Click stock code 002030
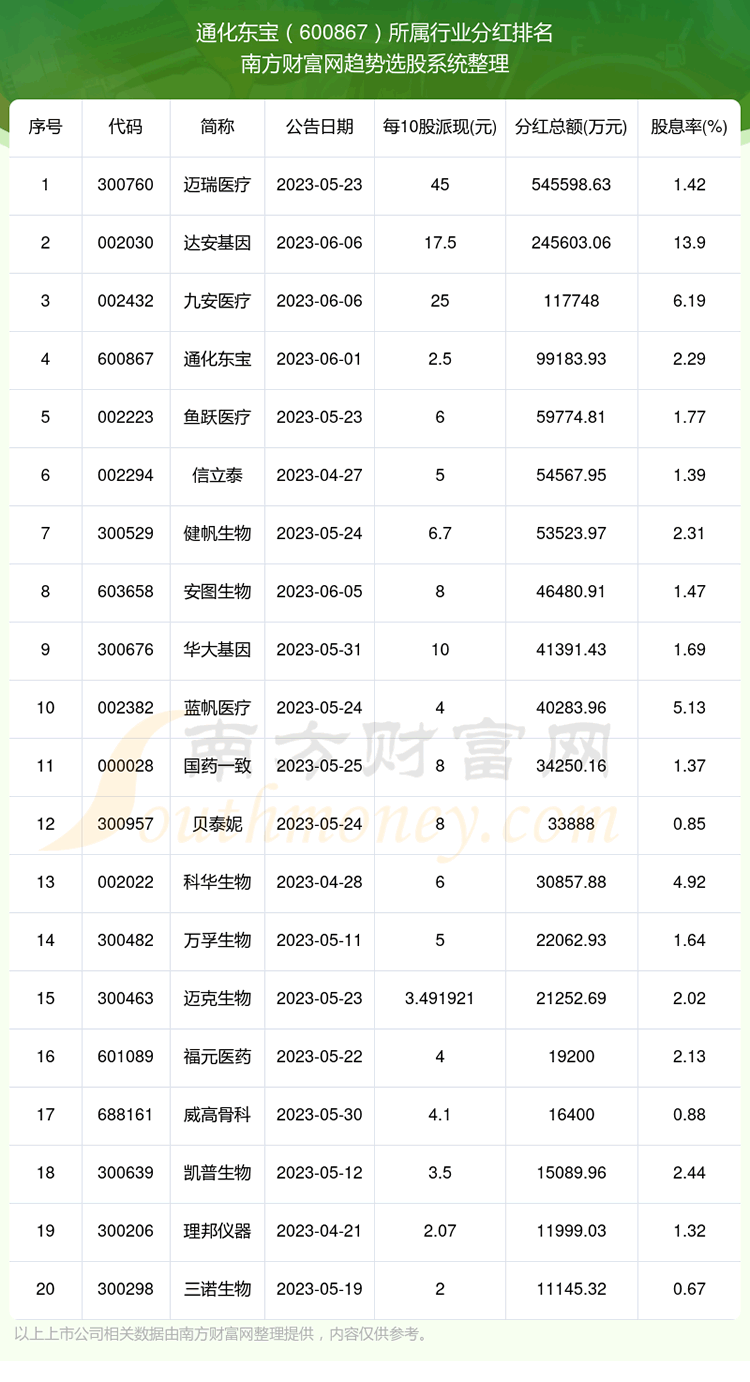The width and height of the screenshot is (750, 1382). point(126,243)
